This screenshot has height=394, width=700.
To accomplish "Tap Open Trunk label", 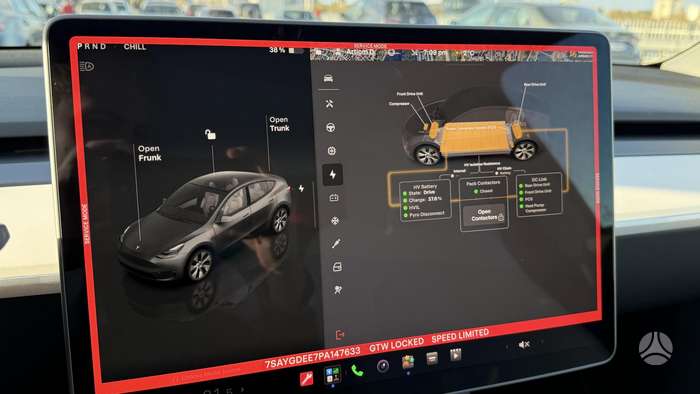I will pos(279,124).
